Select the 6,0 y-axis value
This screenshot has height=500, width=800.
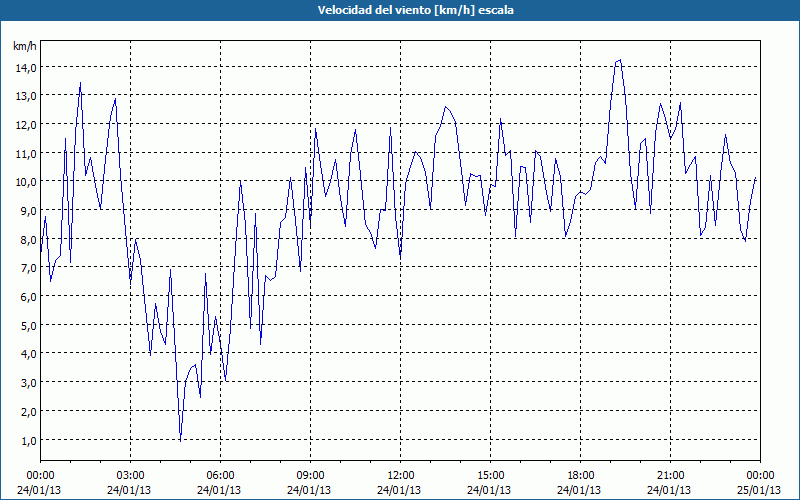[x=28, y=296]
